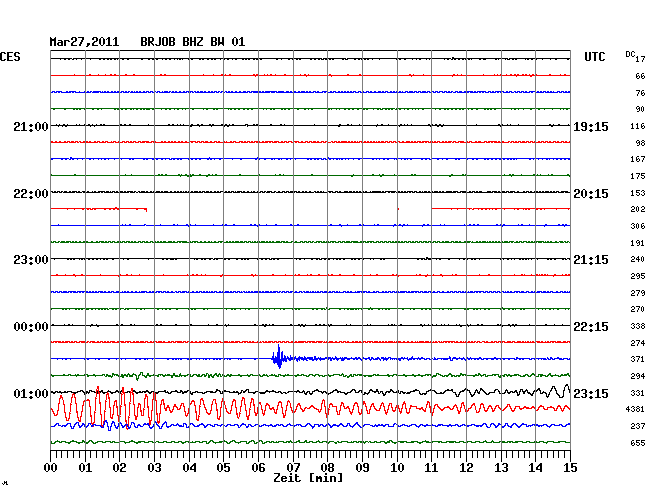Click minute label 03 on time axis

click(155, 468)
